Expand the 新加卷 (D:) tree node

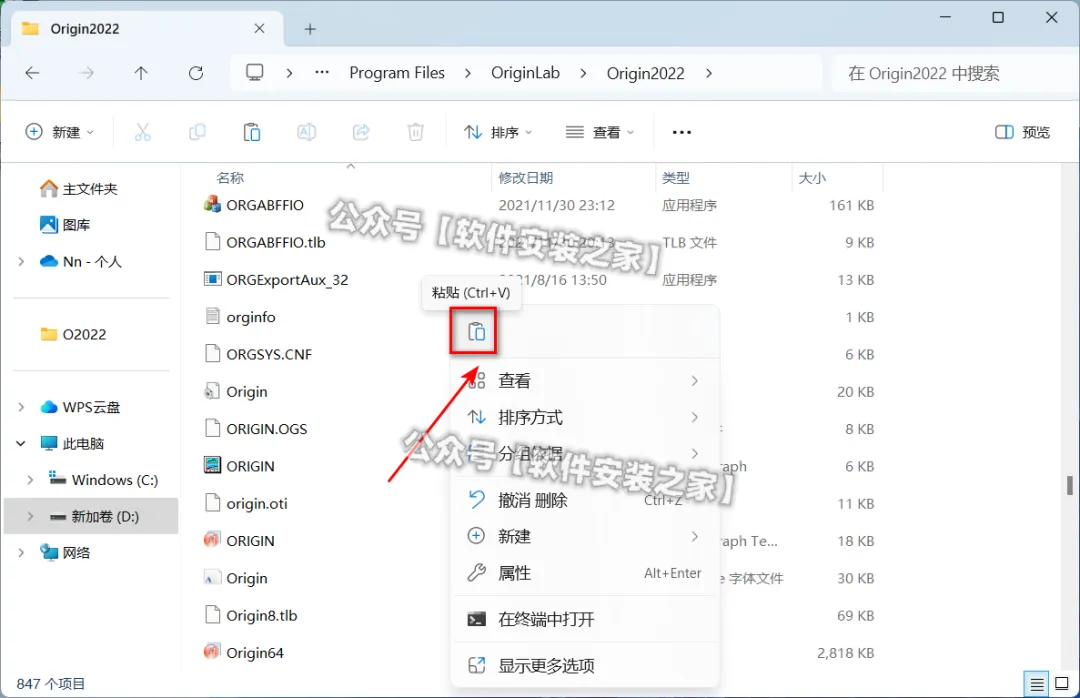click(x=30, y=516)
